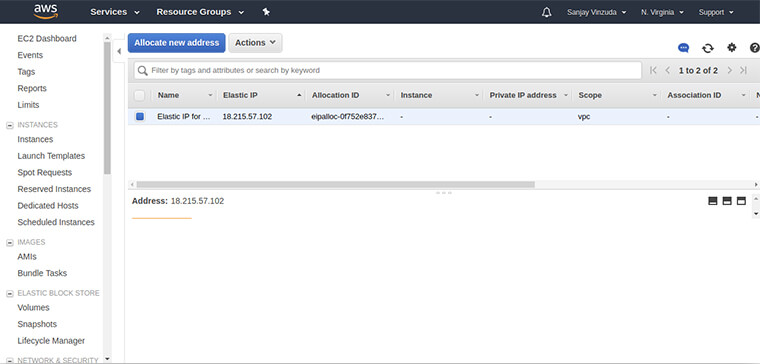Collapse the IMAGES sidebar section
The width and height of the screenshot is (760, 364).
[x=9, y=242]
